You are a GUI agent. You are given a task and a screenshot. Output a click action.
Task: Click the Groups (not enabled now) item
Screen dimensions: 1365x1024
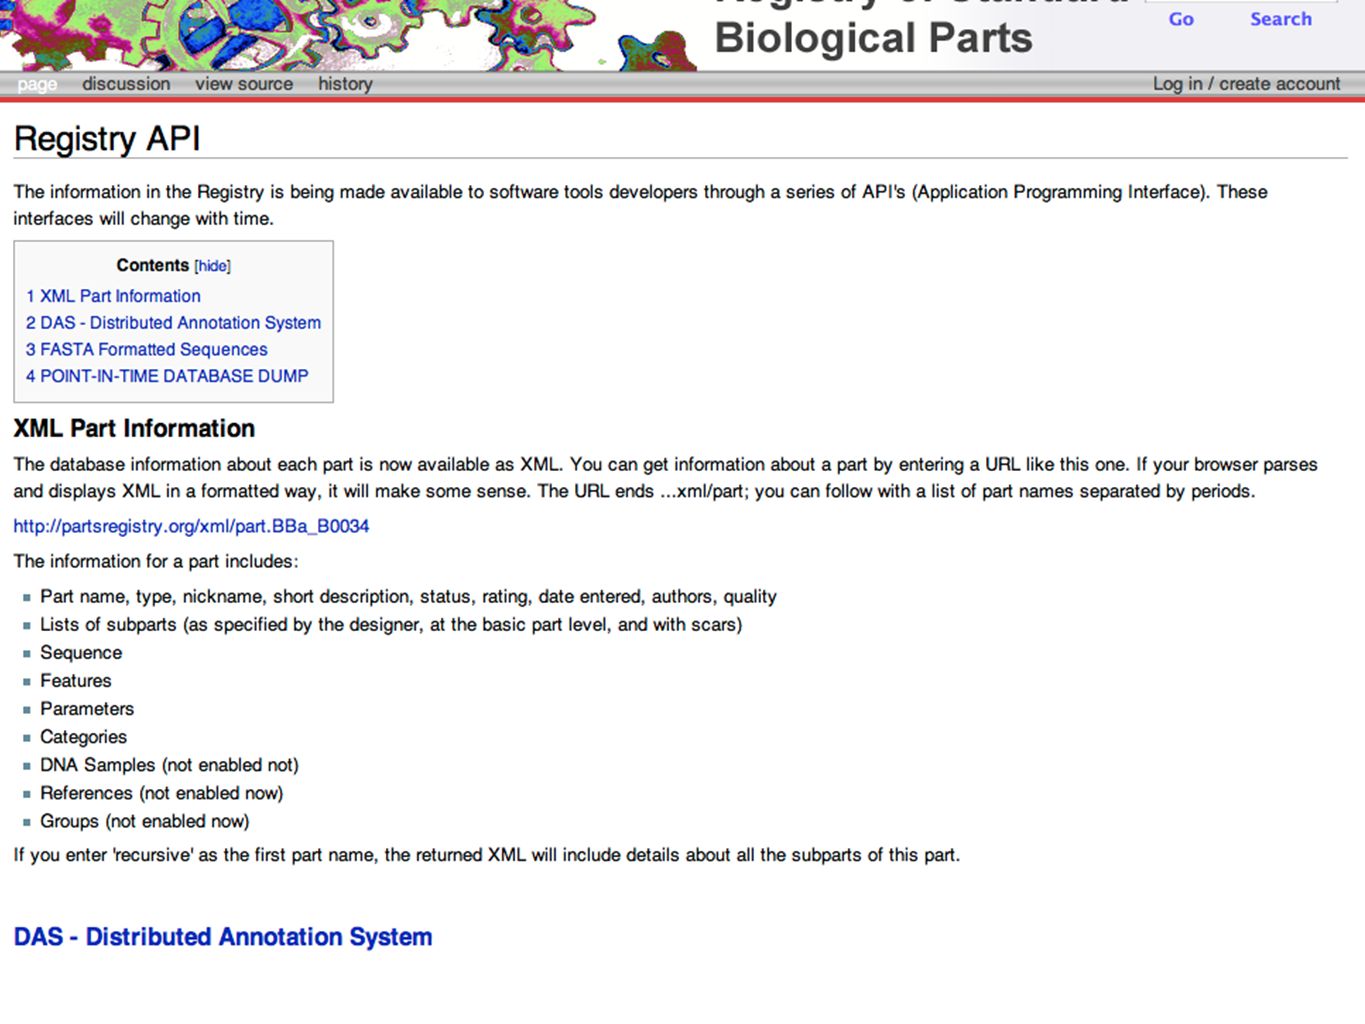(145, 821)
